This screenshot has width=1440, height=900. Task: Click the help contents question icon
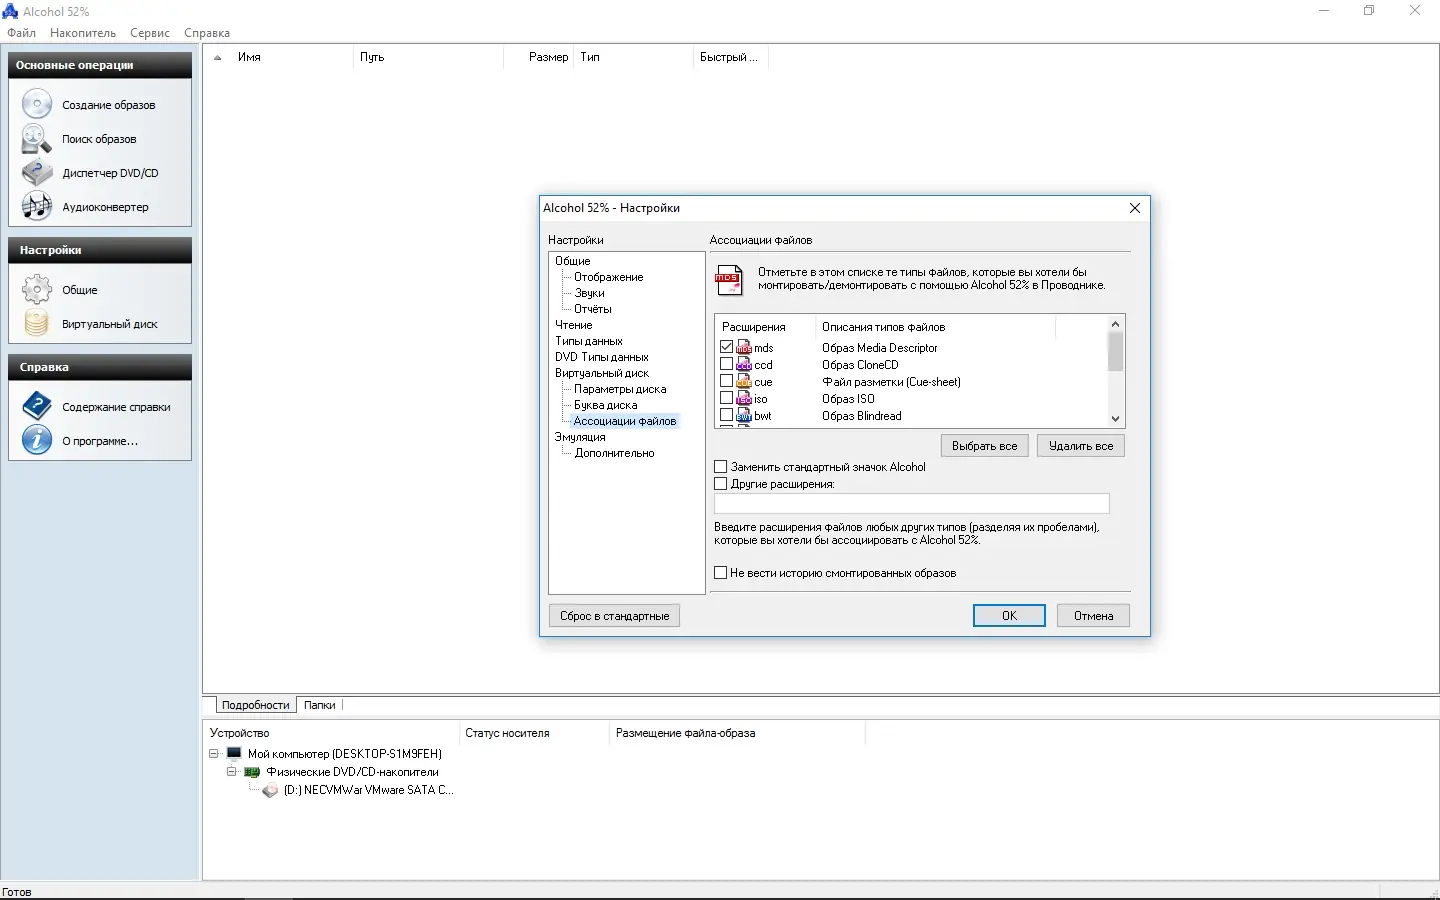pyautogui.click(x=37, y=406)
